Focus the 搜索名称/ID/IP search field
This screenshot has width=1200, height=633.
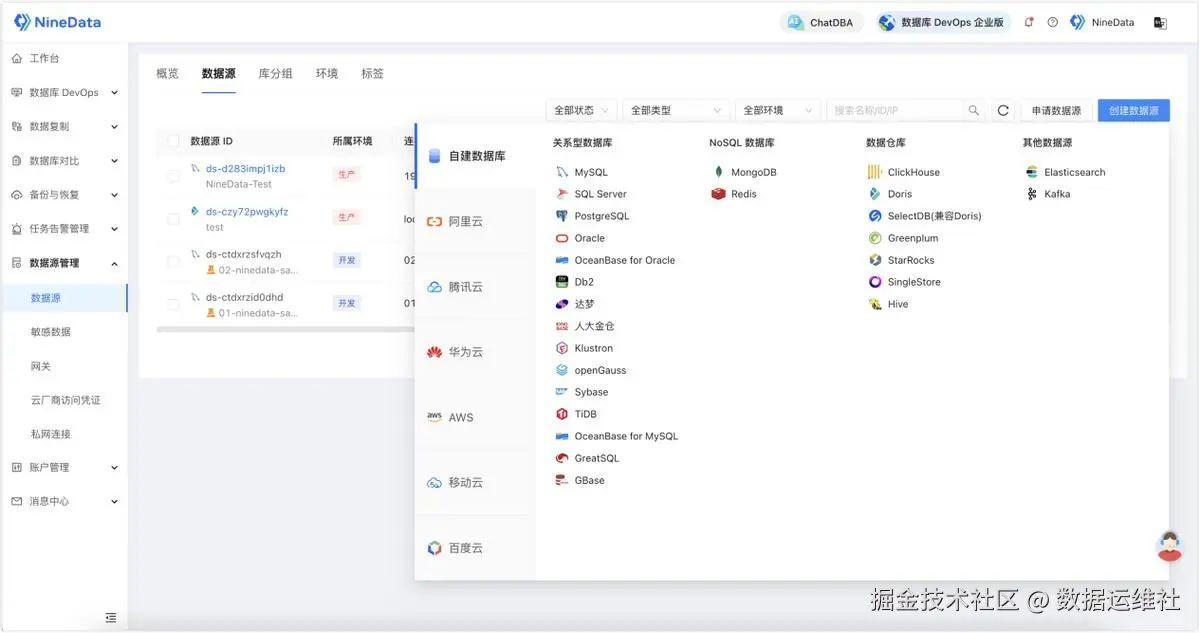tap(895, 111)
